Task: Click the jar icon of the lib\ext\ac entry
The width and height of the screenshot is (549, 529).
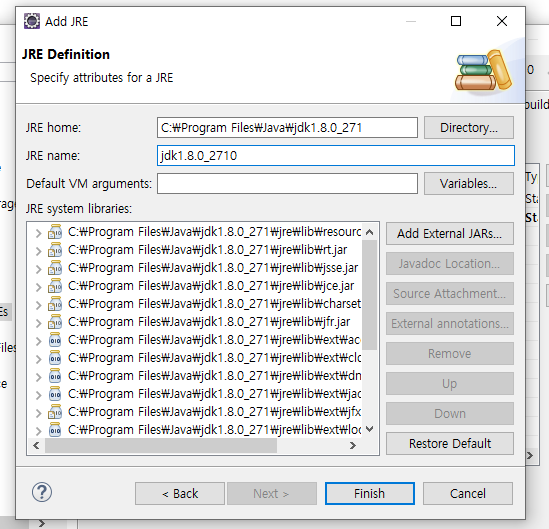Action: (x=55, y=340)
